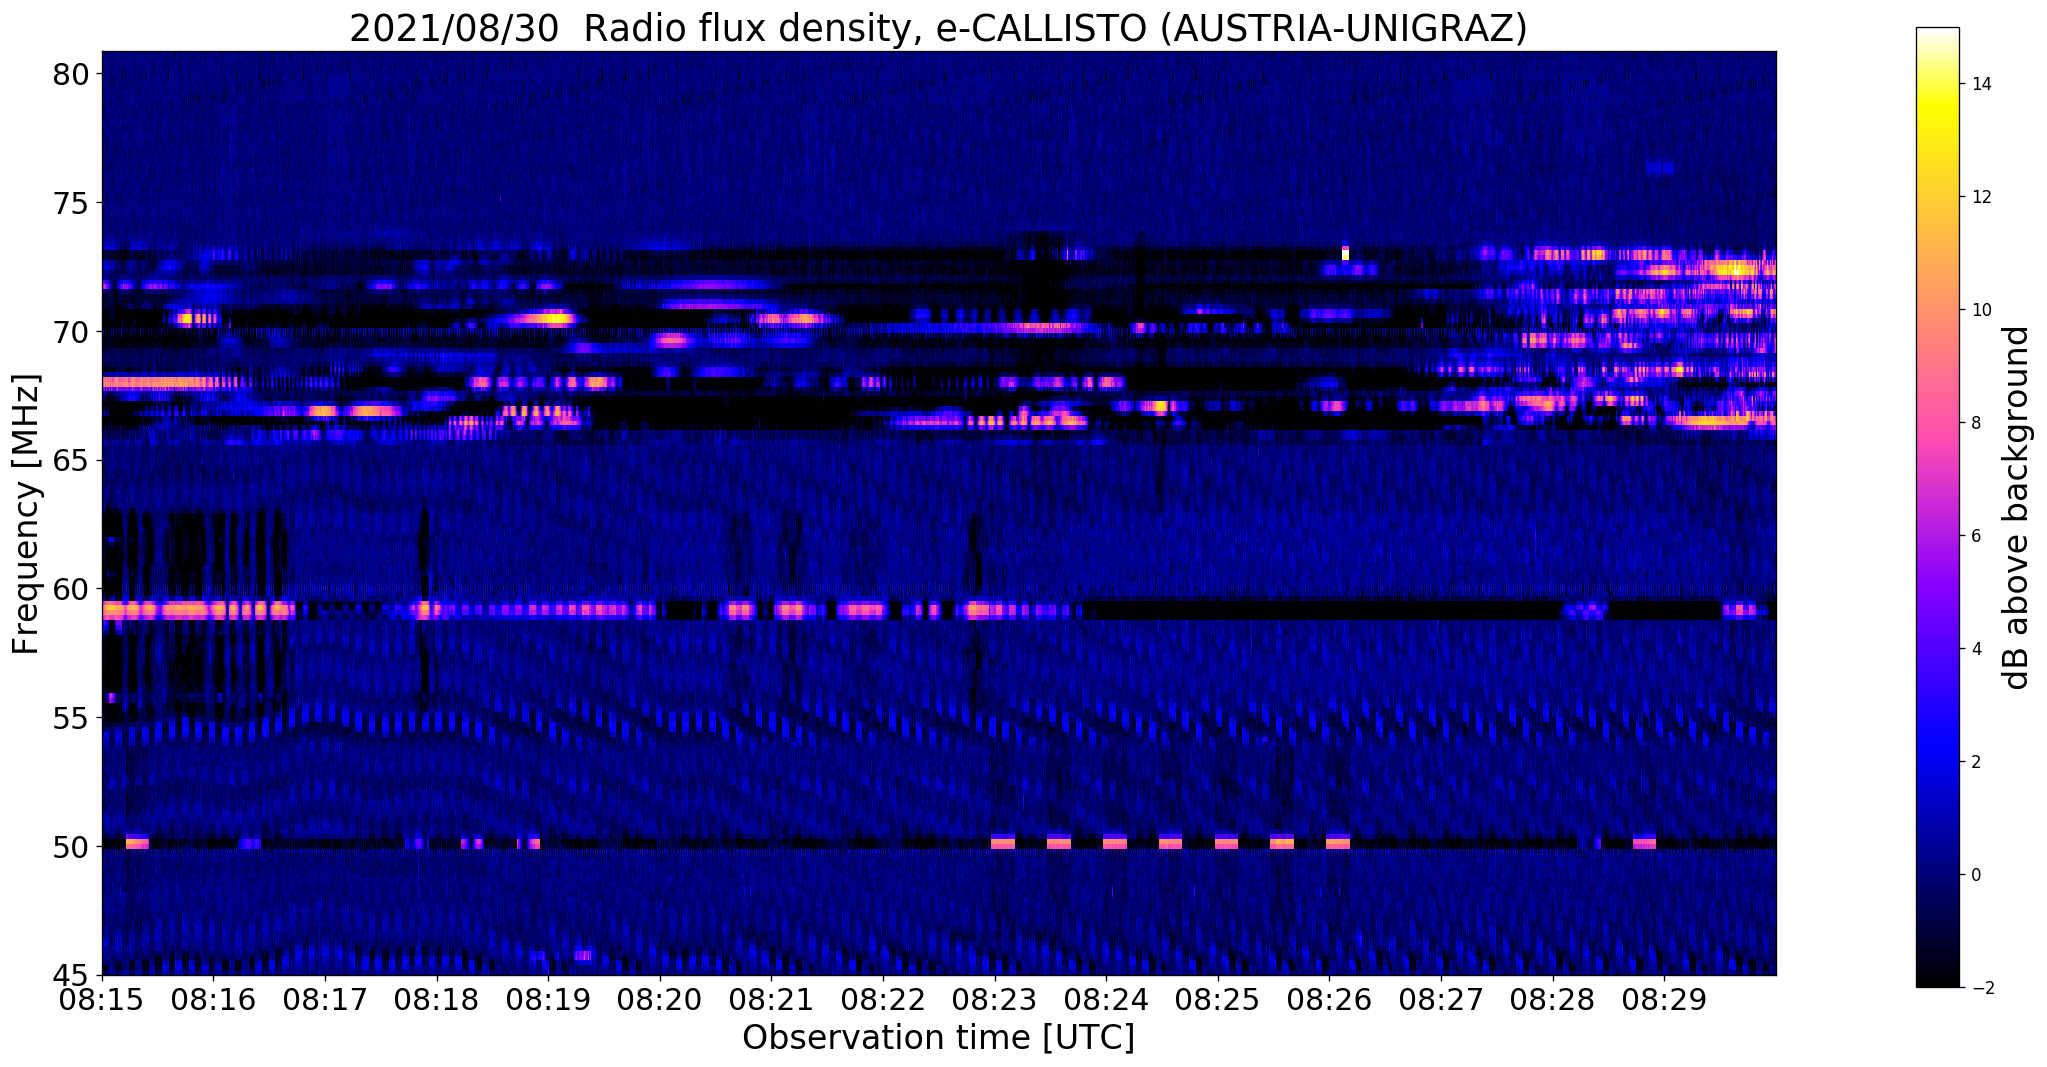Click the 08:25 time tick label
The height and width of the screenshot is (1067, 2047).
tap(1218, 1000)
